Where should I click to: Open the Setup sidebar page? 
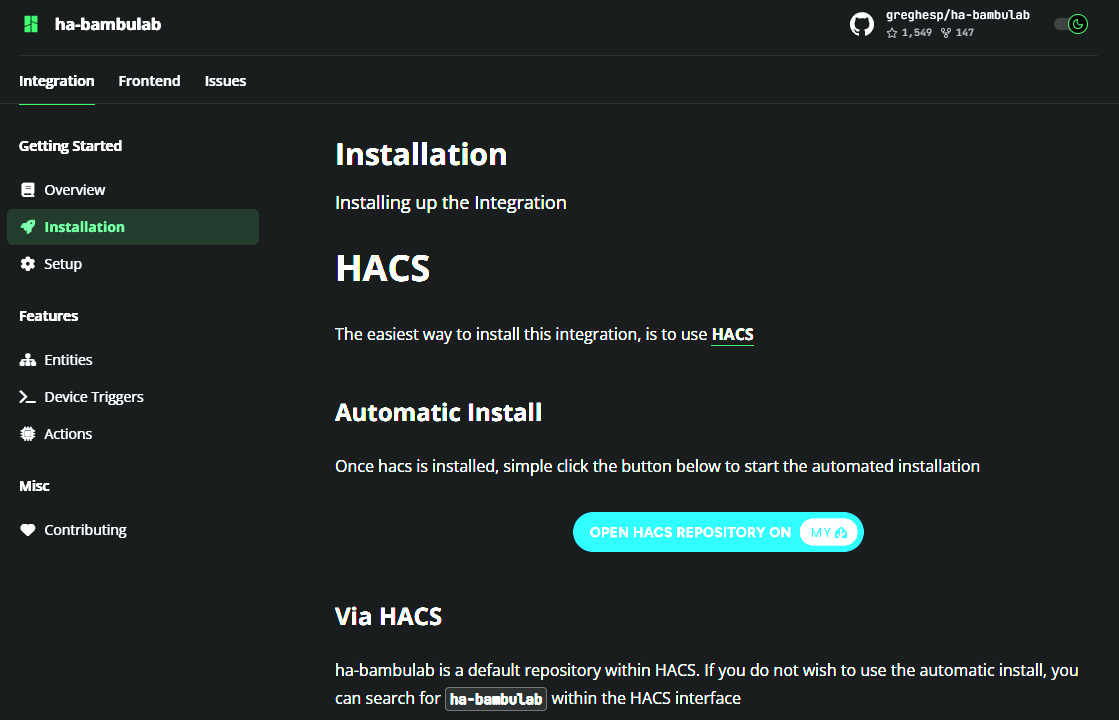(x=133, y=264)
